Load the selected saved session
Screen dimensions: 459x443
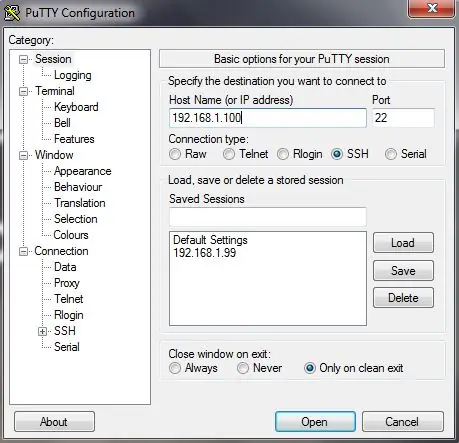click(x=403, y=243)
